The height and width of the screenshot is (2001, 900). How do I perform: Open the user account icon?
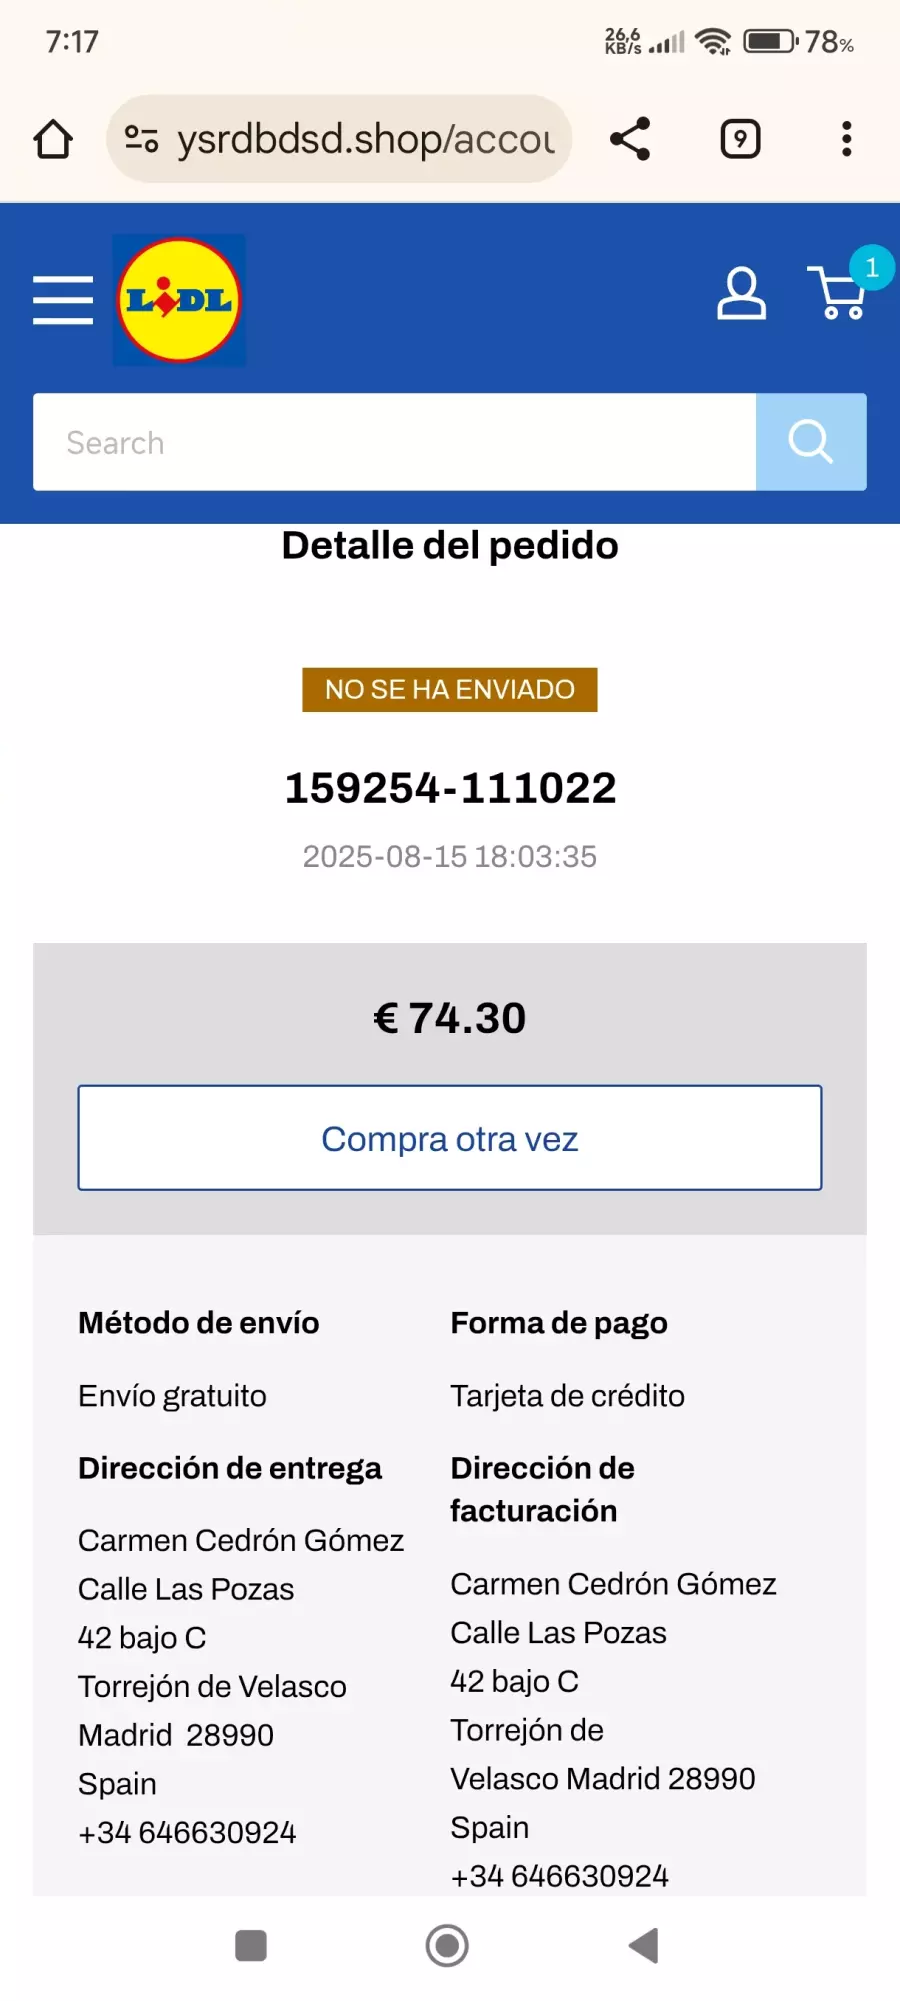click(x=741, y=294)
